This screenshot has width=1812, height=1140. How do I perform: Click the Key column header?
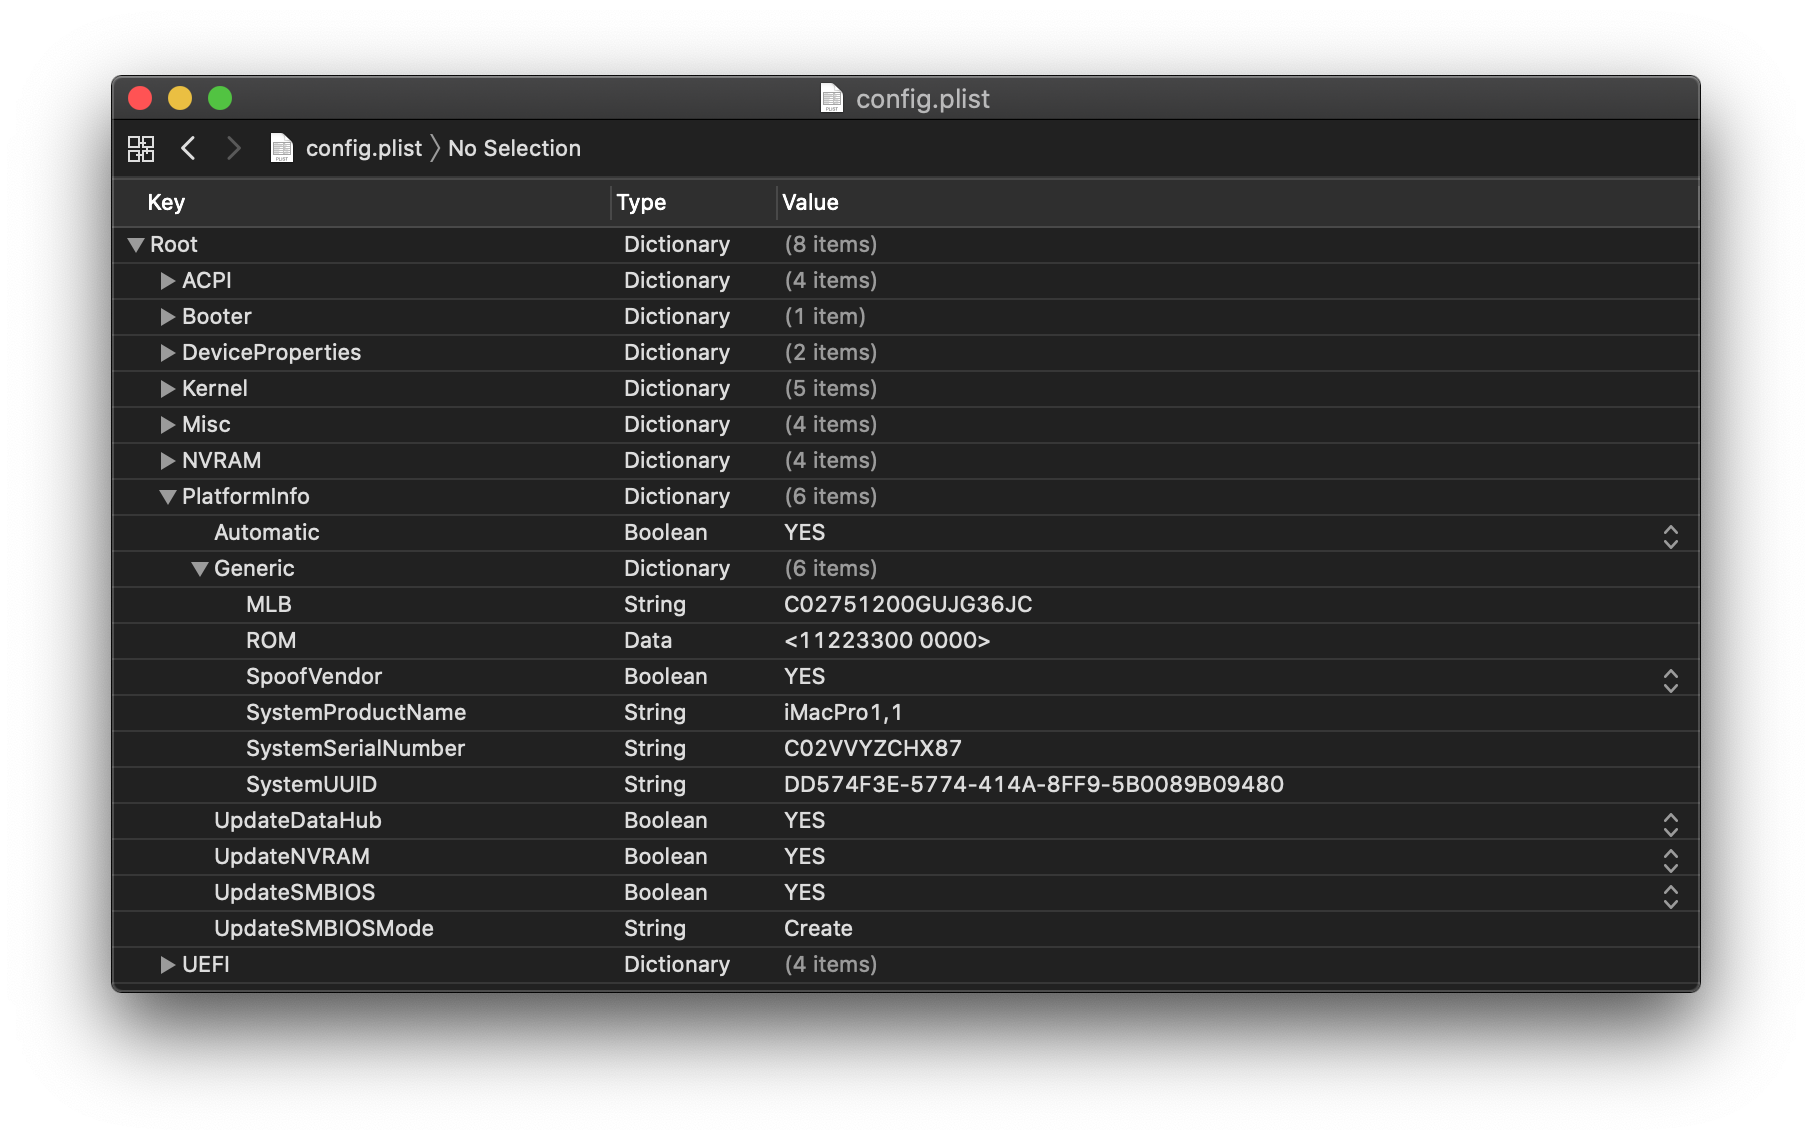tap(166, 202)
